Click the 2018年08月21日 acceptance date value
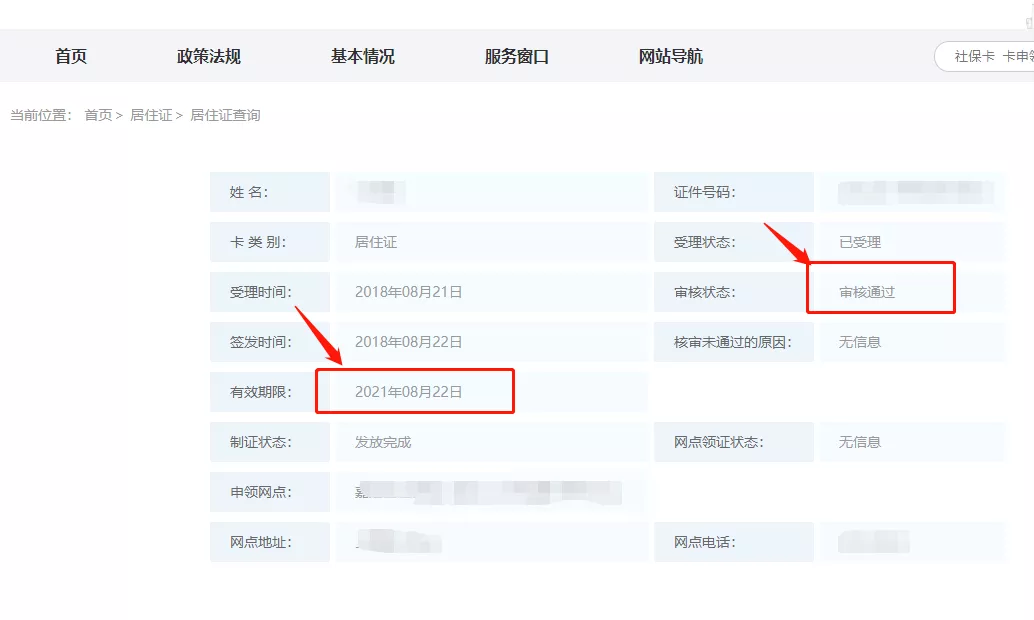Viewport: 1034px width, 620px height. tap(409, 292)
